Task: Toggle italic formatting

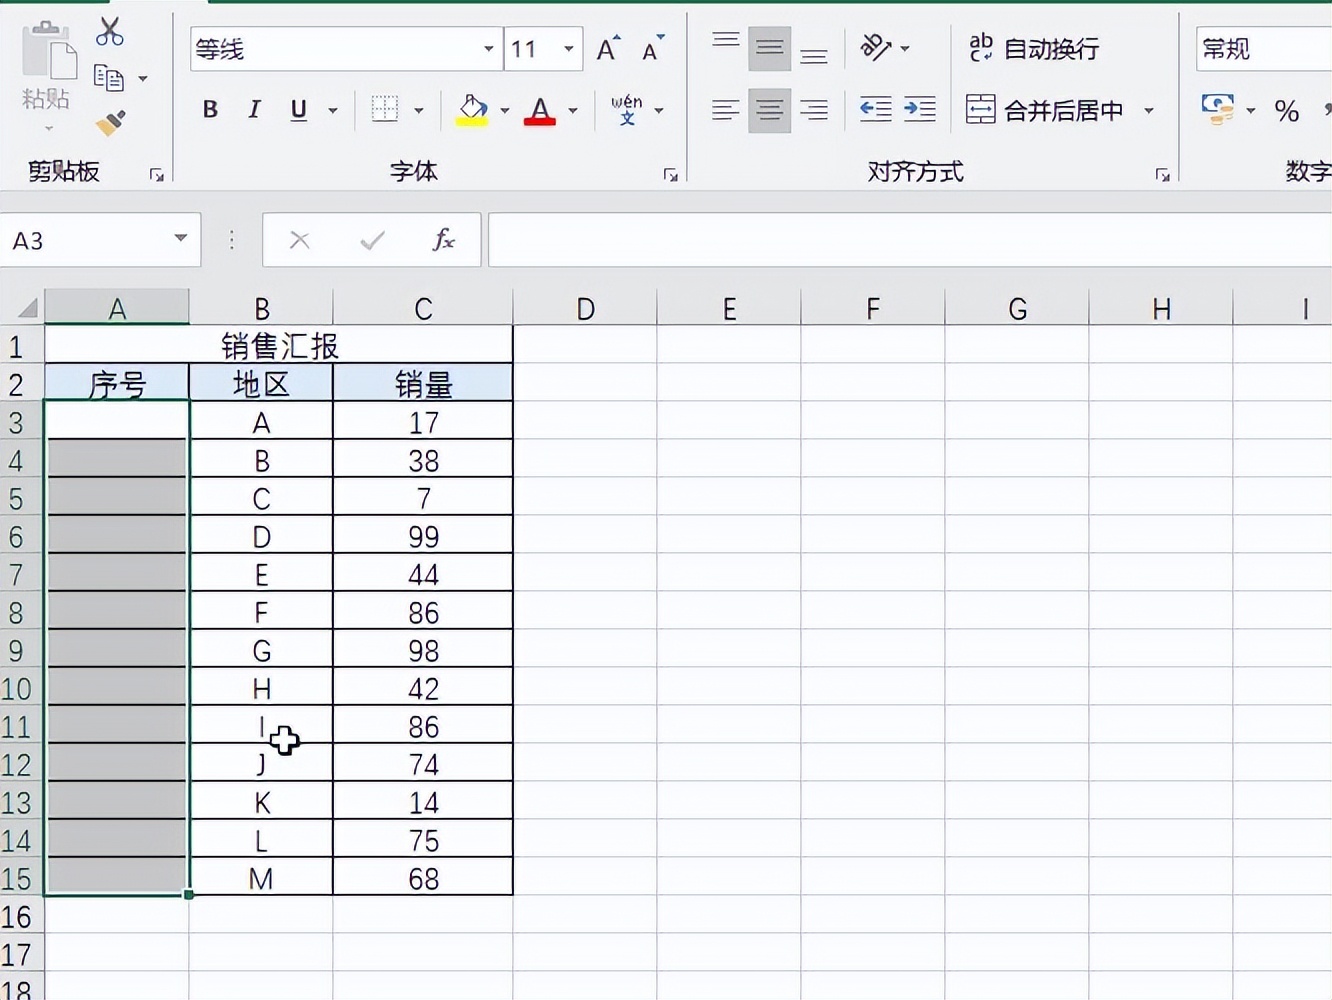Action: tap(254, 110)
